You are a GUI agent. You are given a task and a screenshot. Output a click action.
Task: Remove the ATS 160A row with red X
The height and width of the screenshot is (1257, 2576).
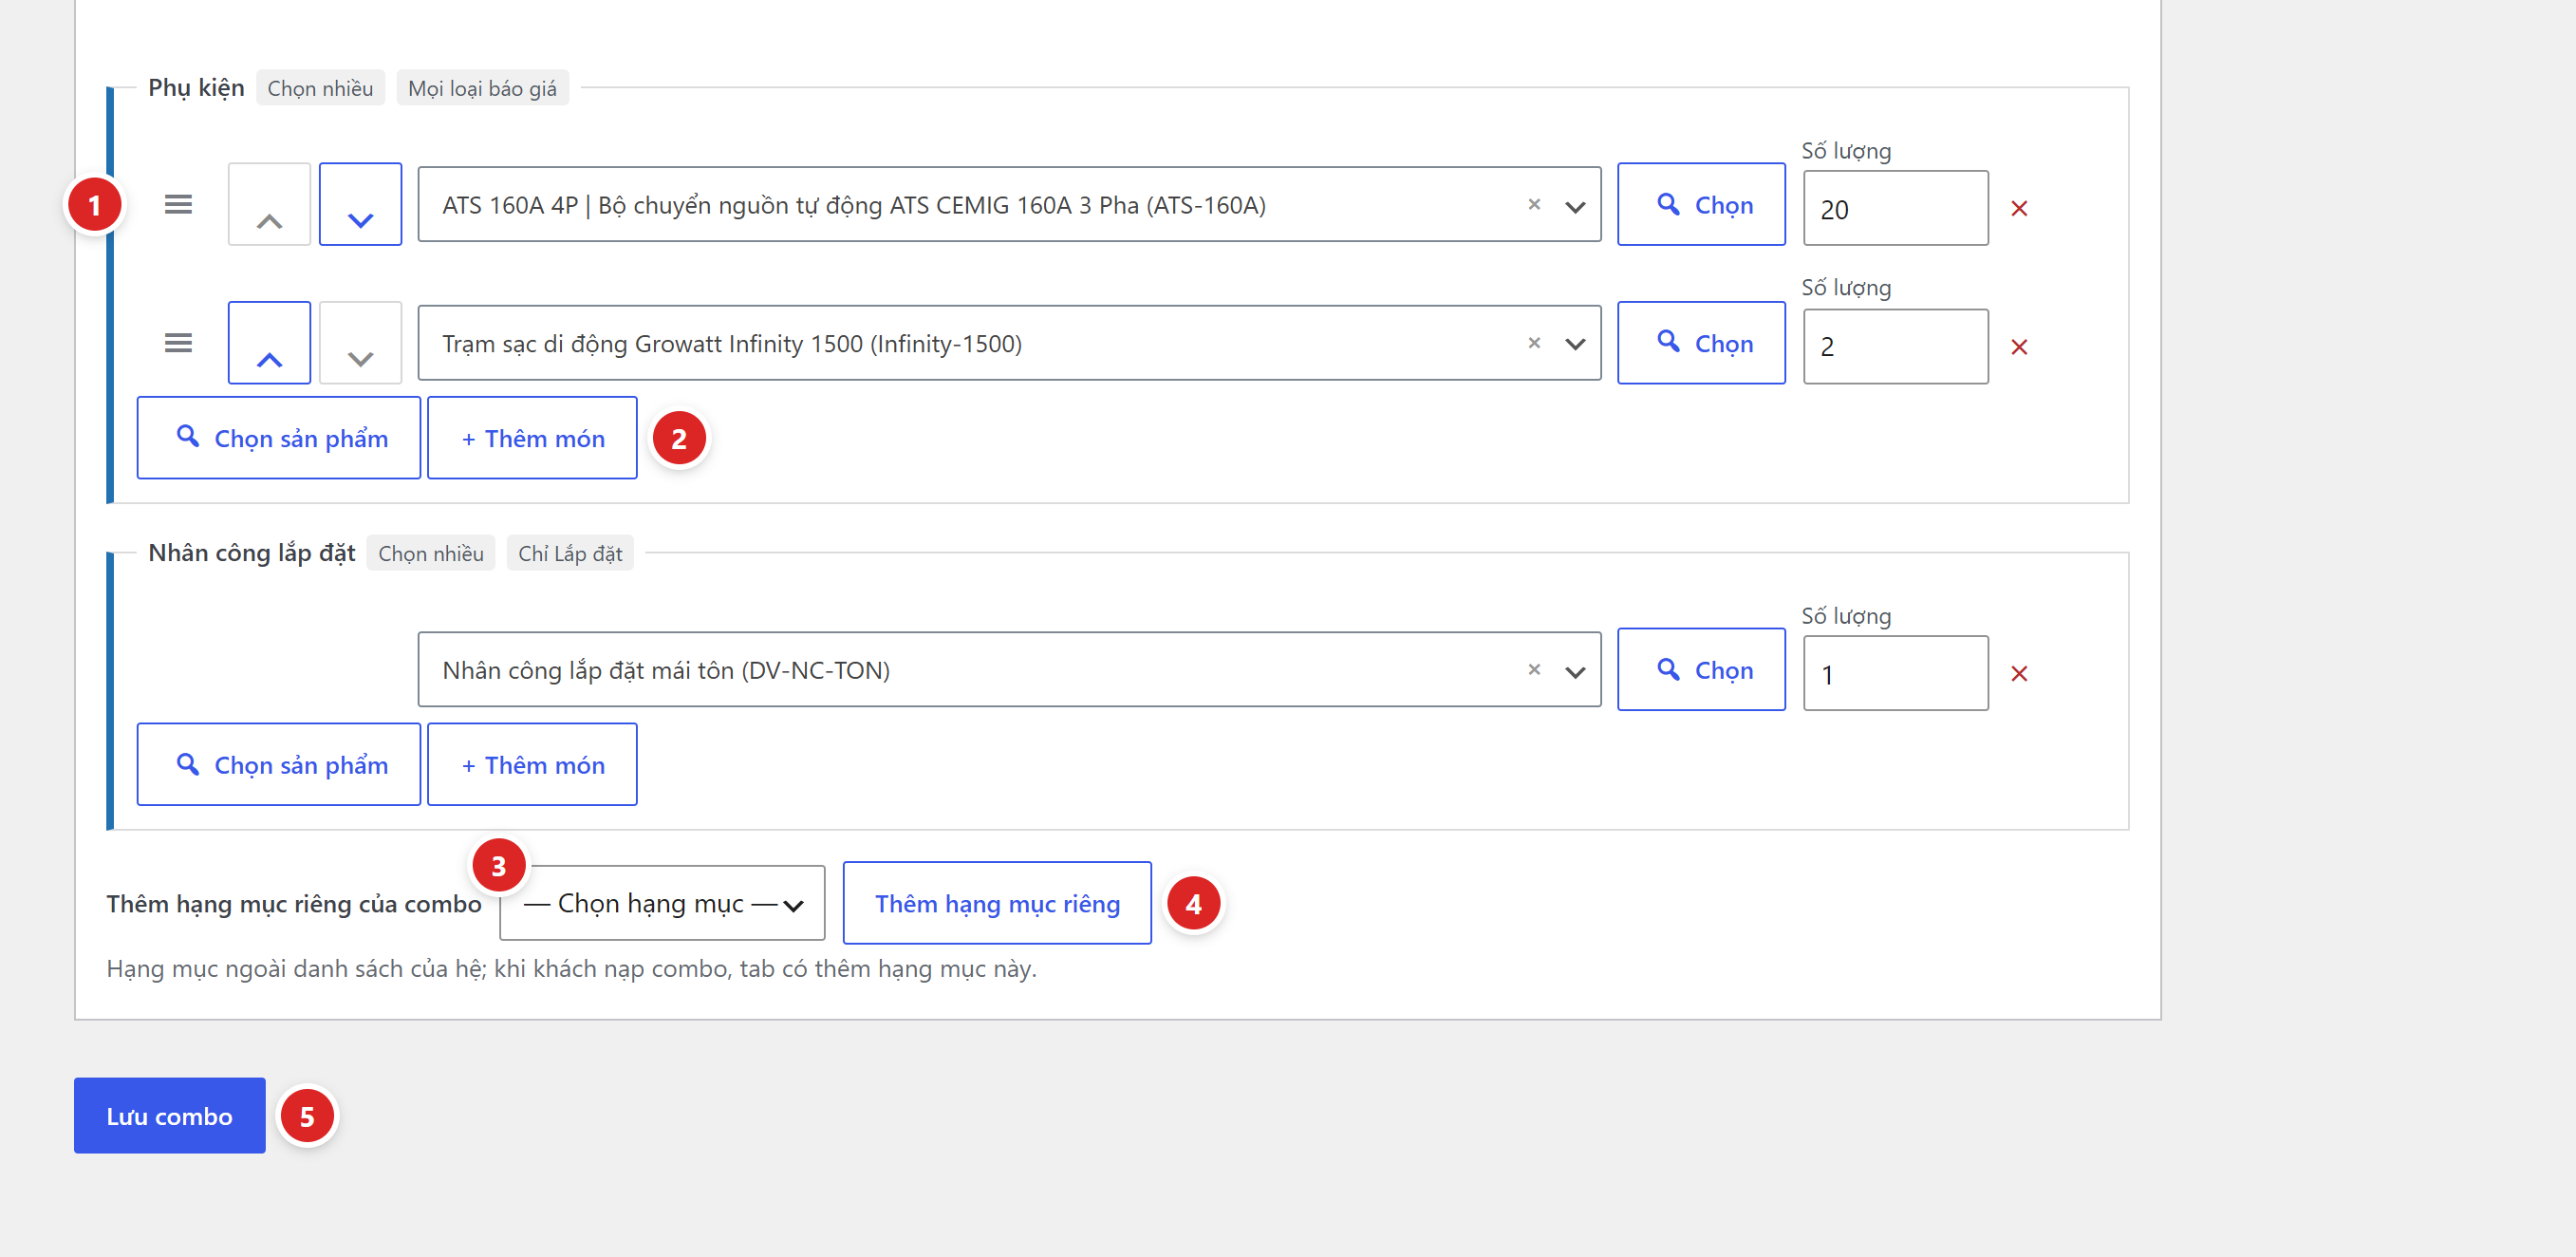pyautogui.click(x=2019, y=208)
